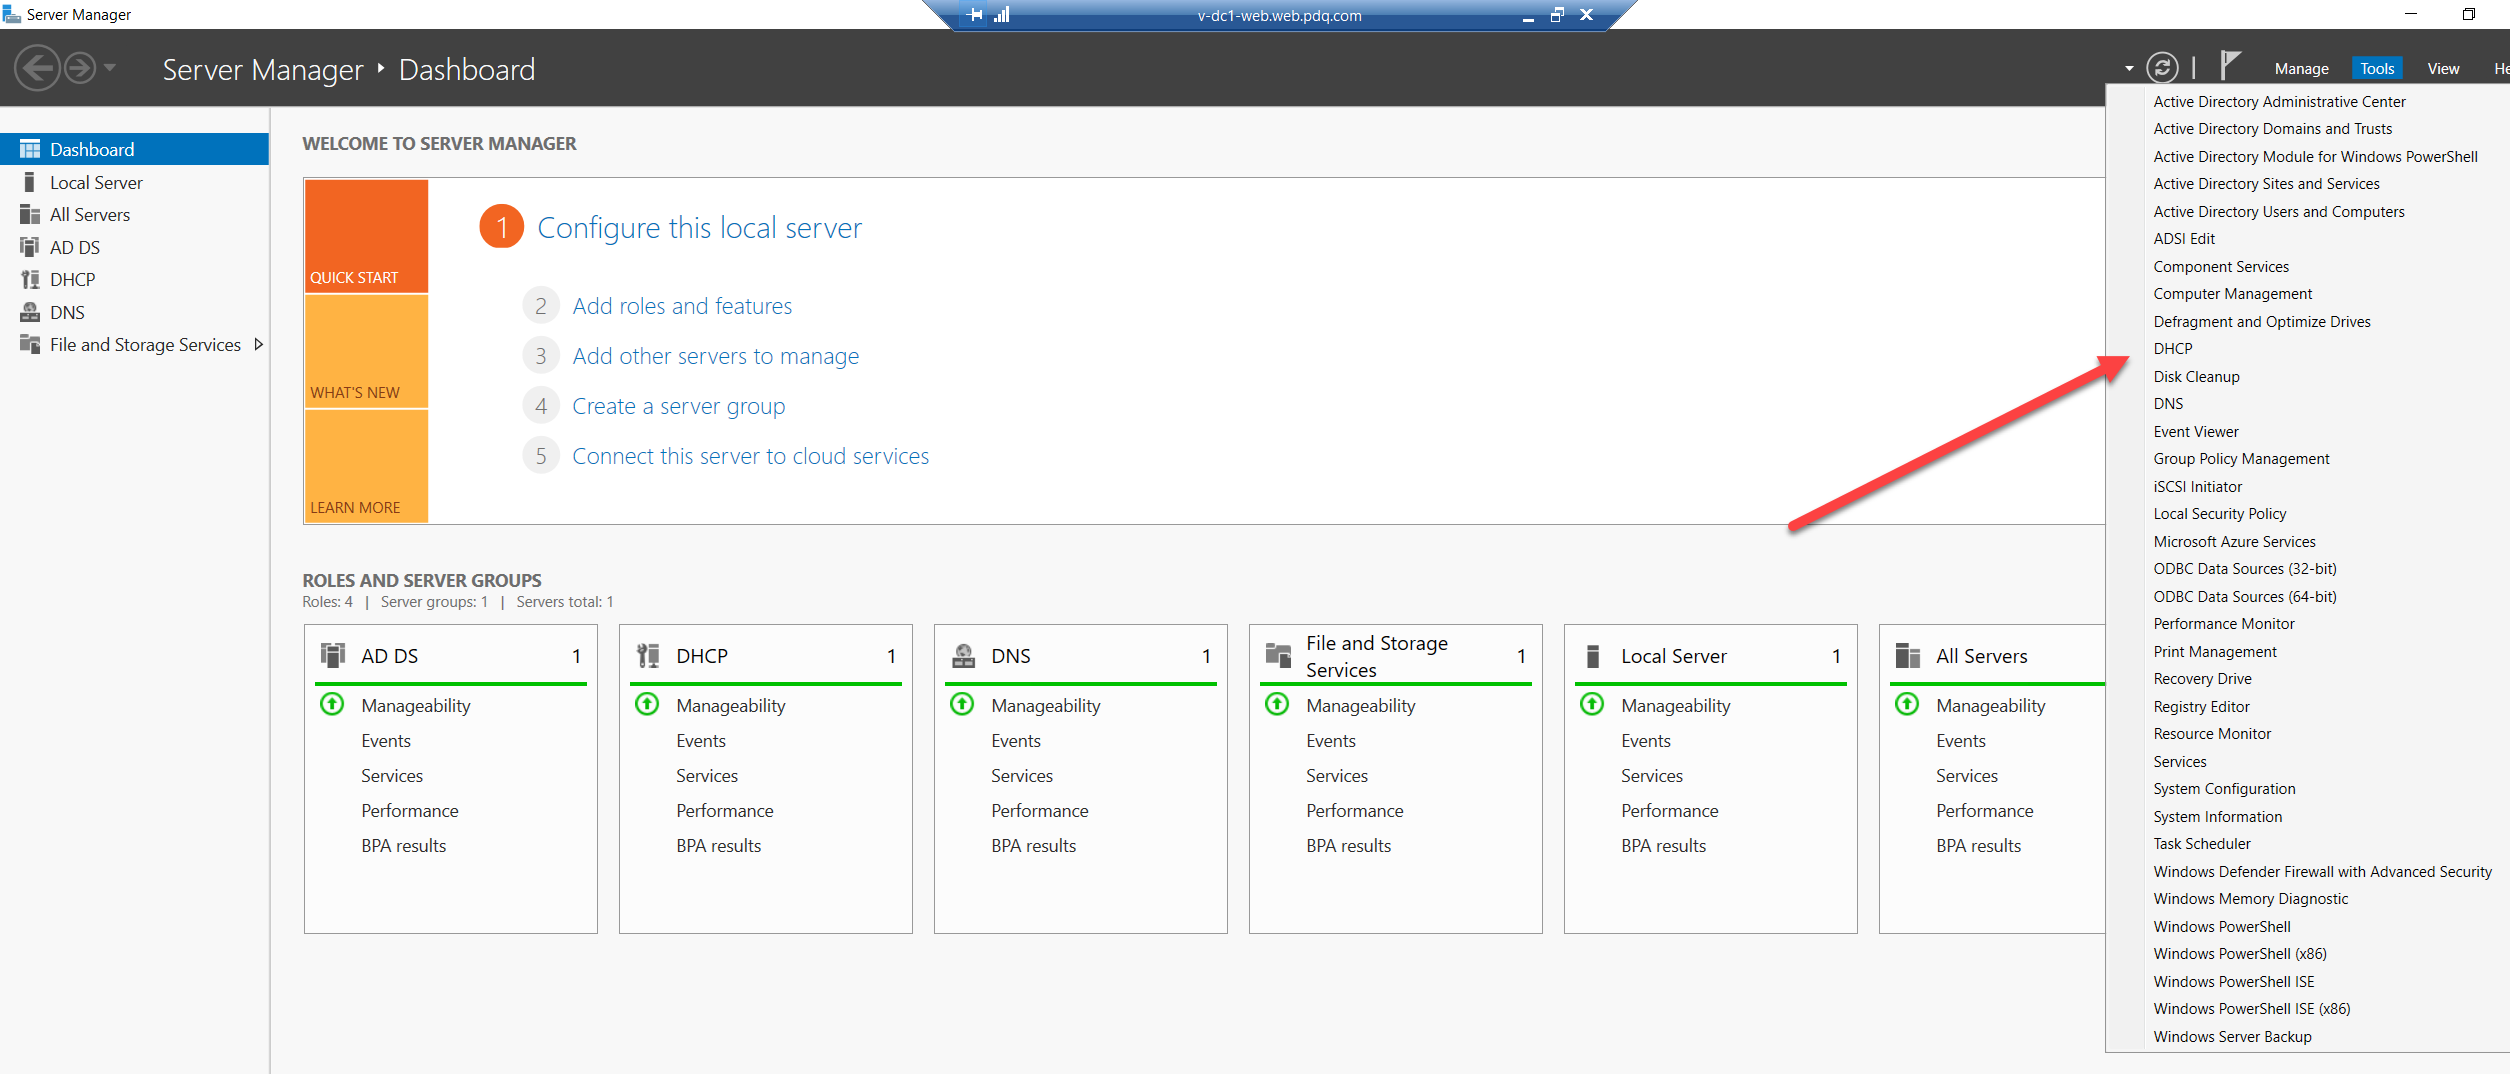Select the LEARN MORE tile
Viewport: 2510px width, 1074px height.
coord(366,466)
